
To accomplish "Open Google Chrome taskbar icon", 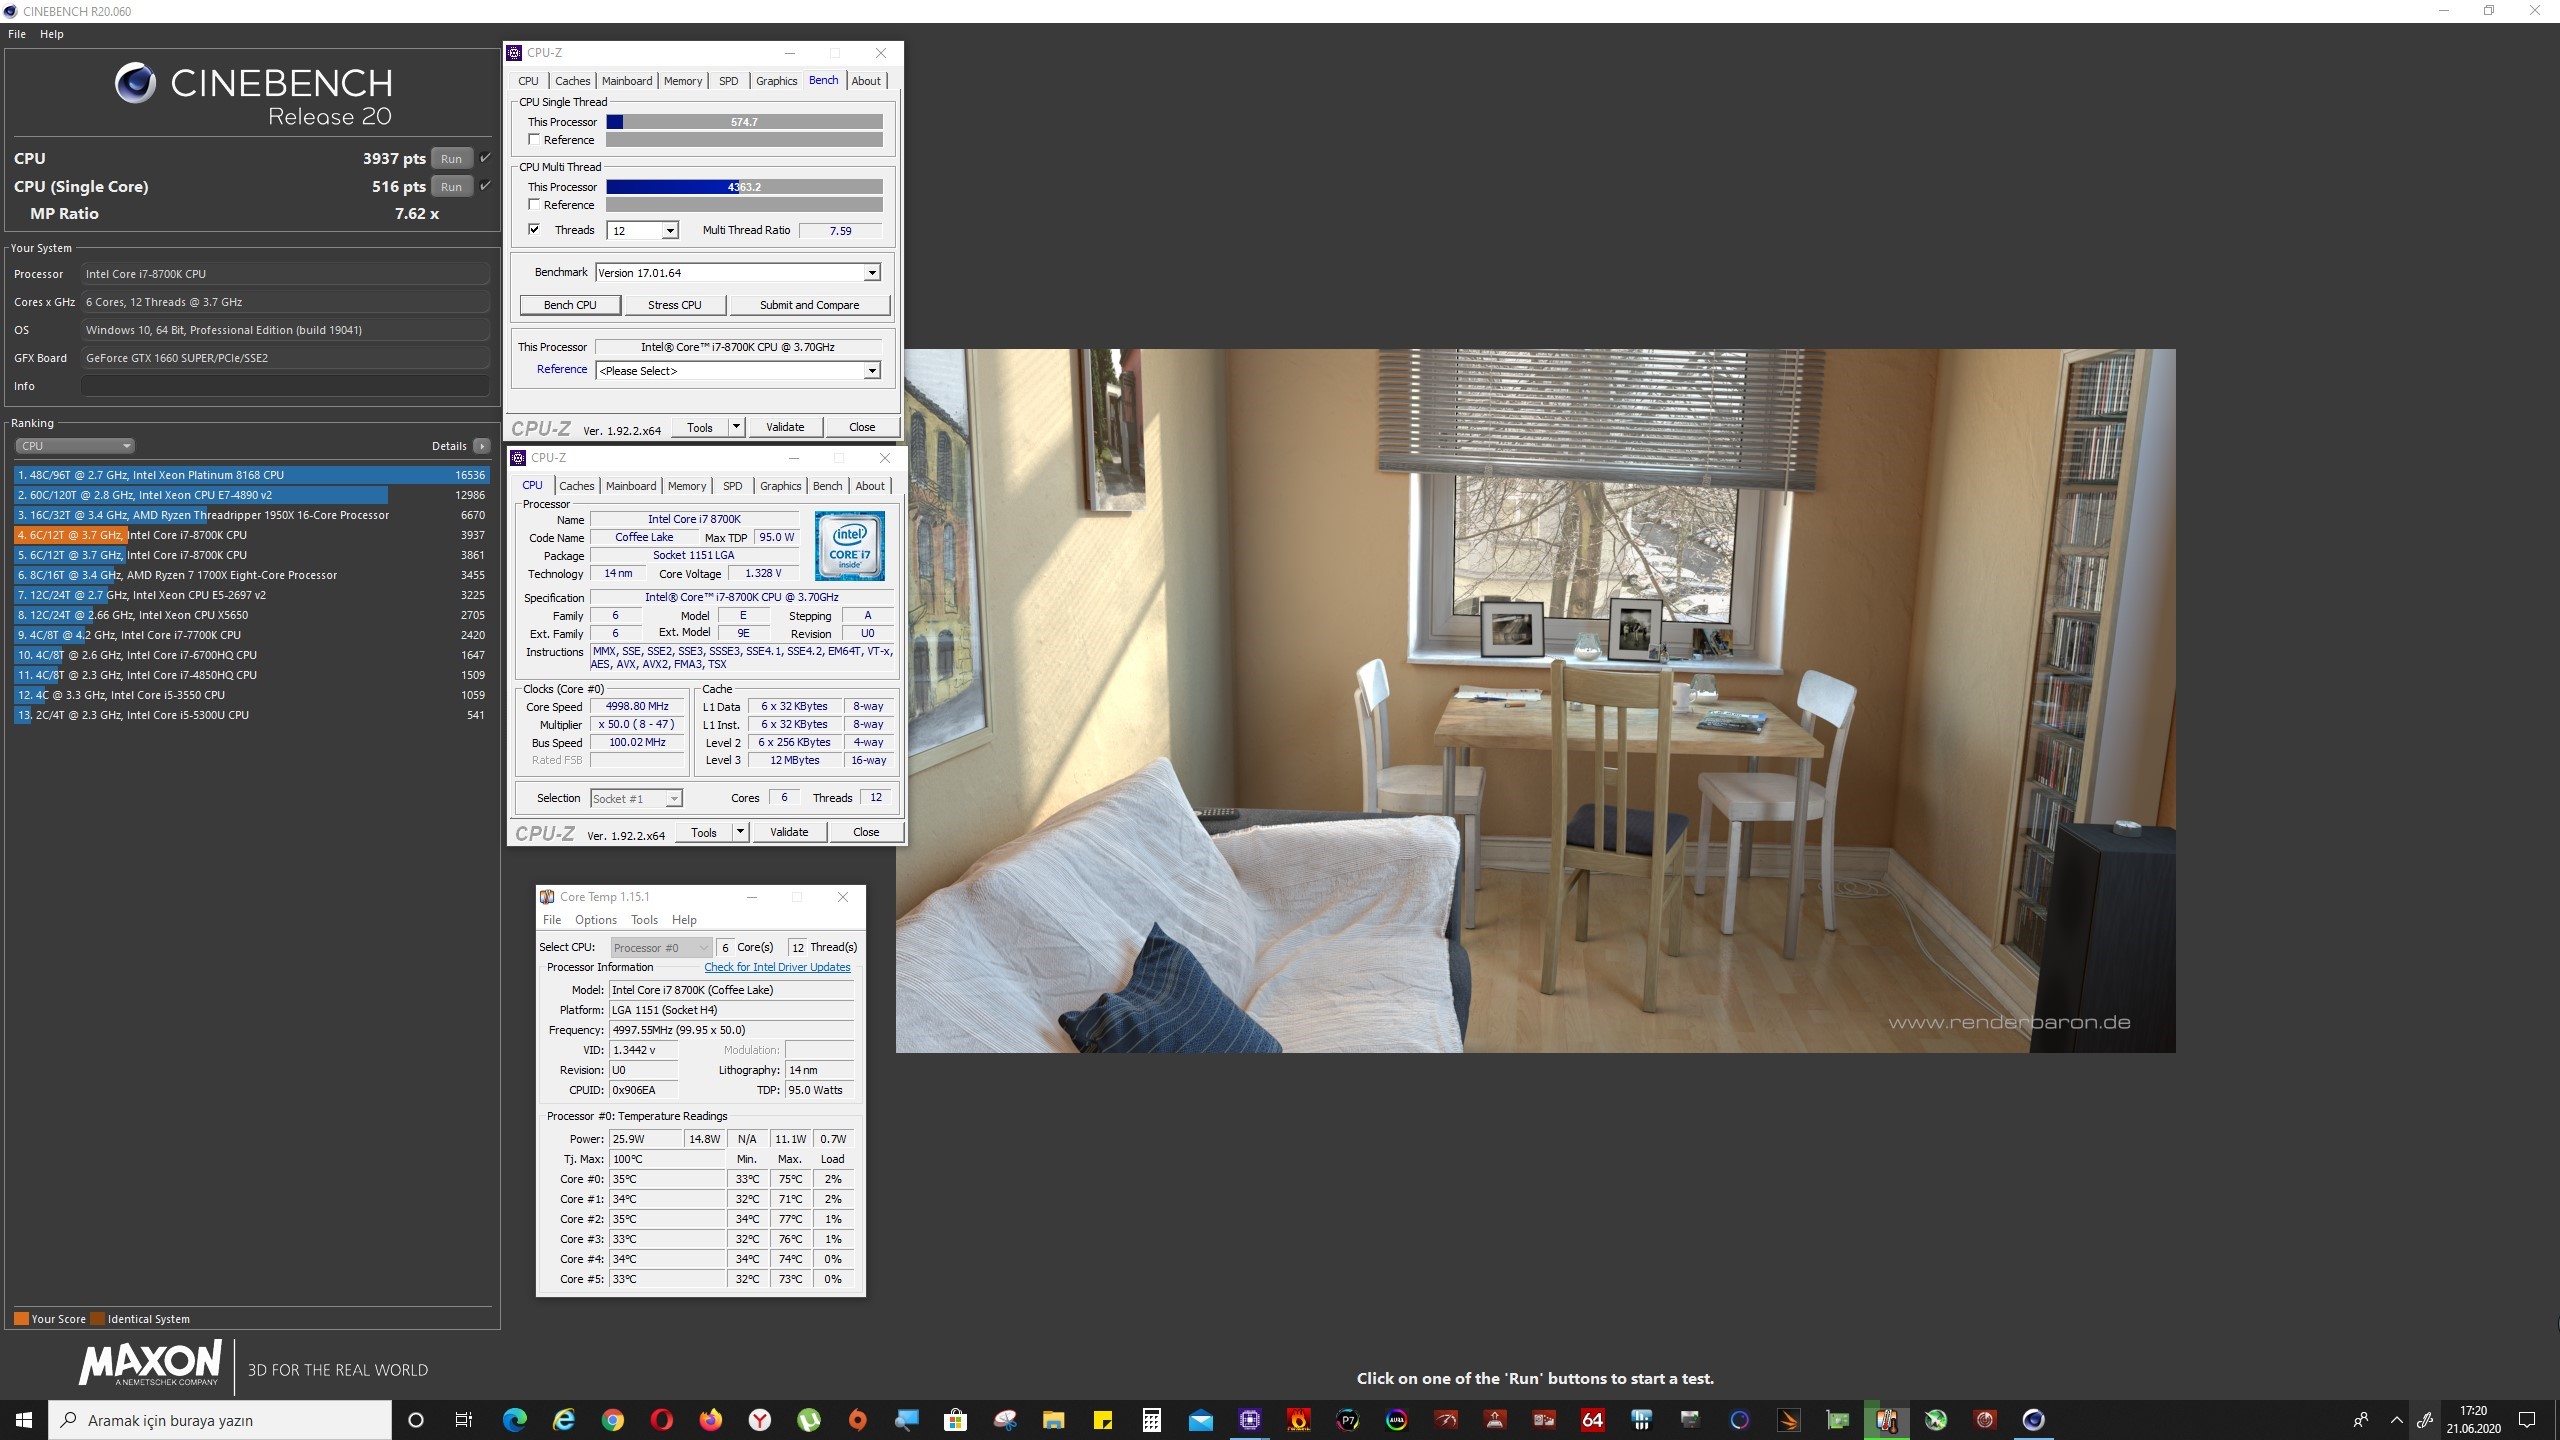I will [x=613, y=1419].
